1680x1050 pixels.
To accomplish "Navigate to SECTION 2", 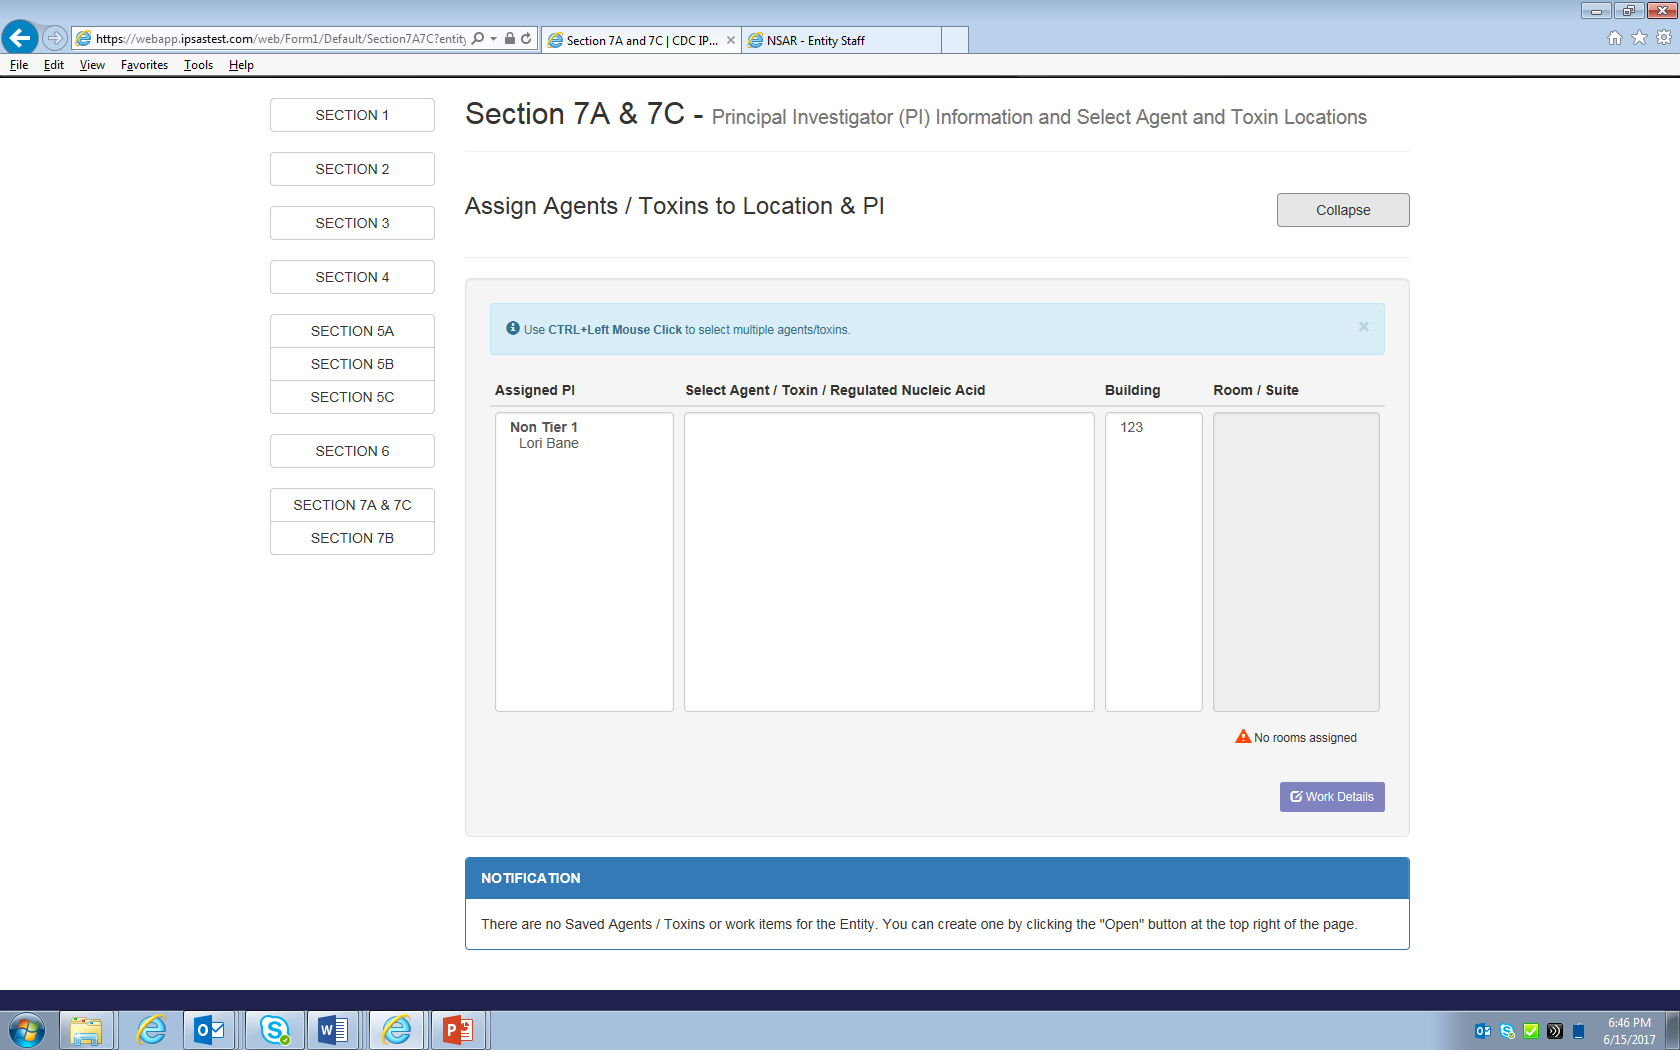I will 352,169.
